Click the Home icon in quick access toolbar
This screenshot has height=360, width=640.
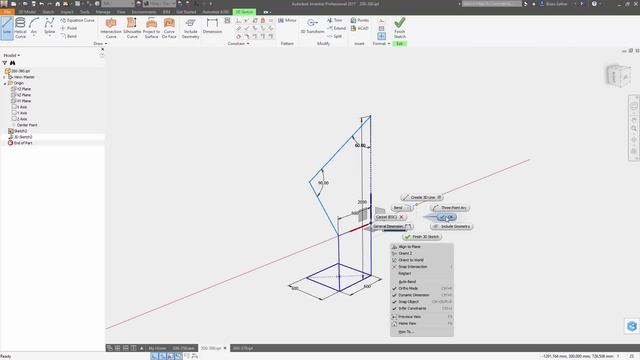58,4
